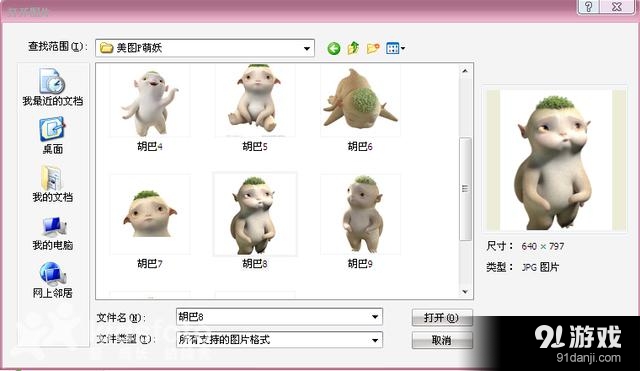Click the file name label 胡巴4
Image resolution: width=640 pixels, height=371 pixels.
(150, 146)
